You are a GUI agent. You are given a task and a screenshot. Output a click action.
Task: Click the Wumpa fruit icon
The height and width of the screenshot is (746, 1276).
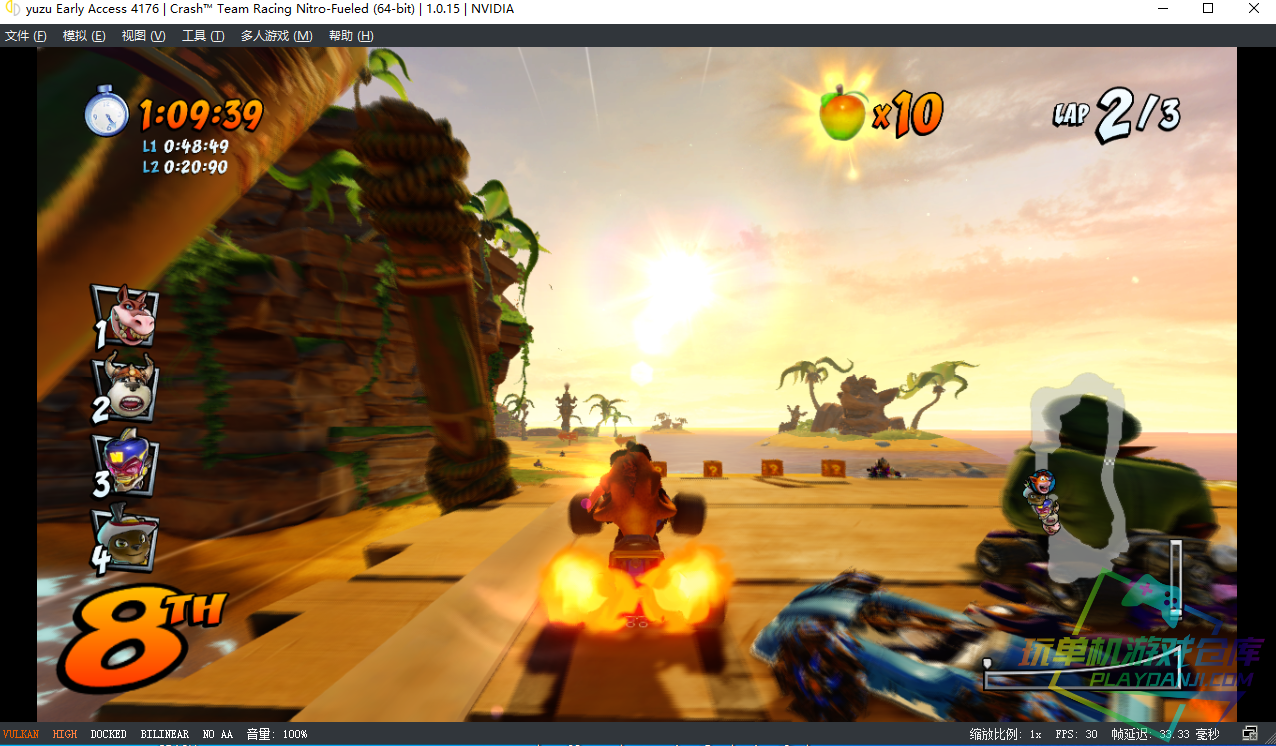pos(842,113)
